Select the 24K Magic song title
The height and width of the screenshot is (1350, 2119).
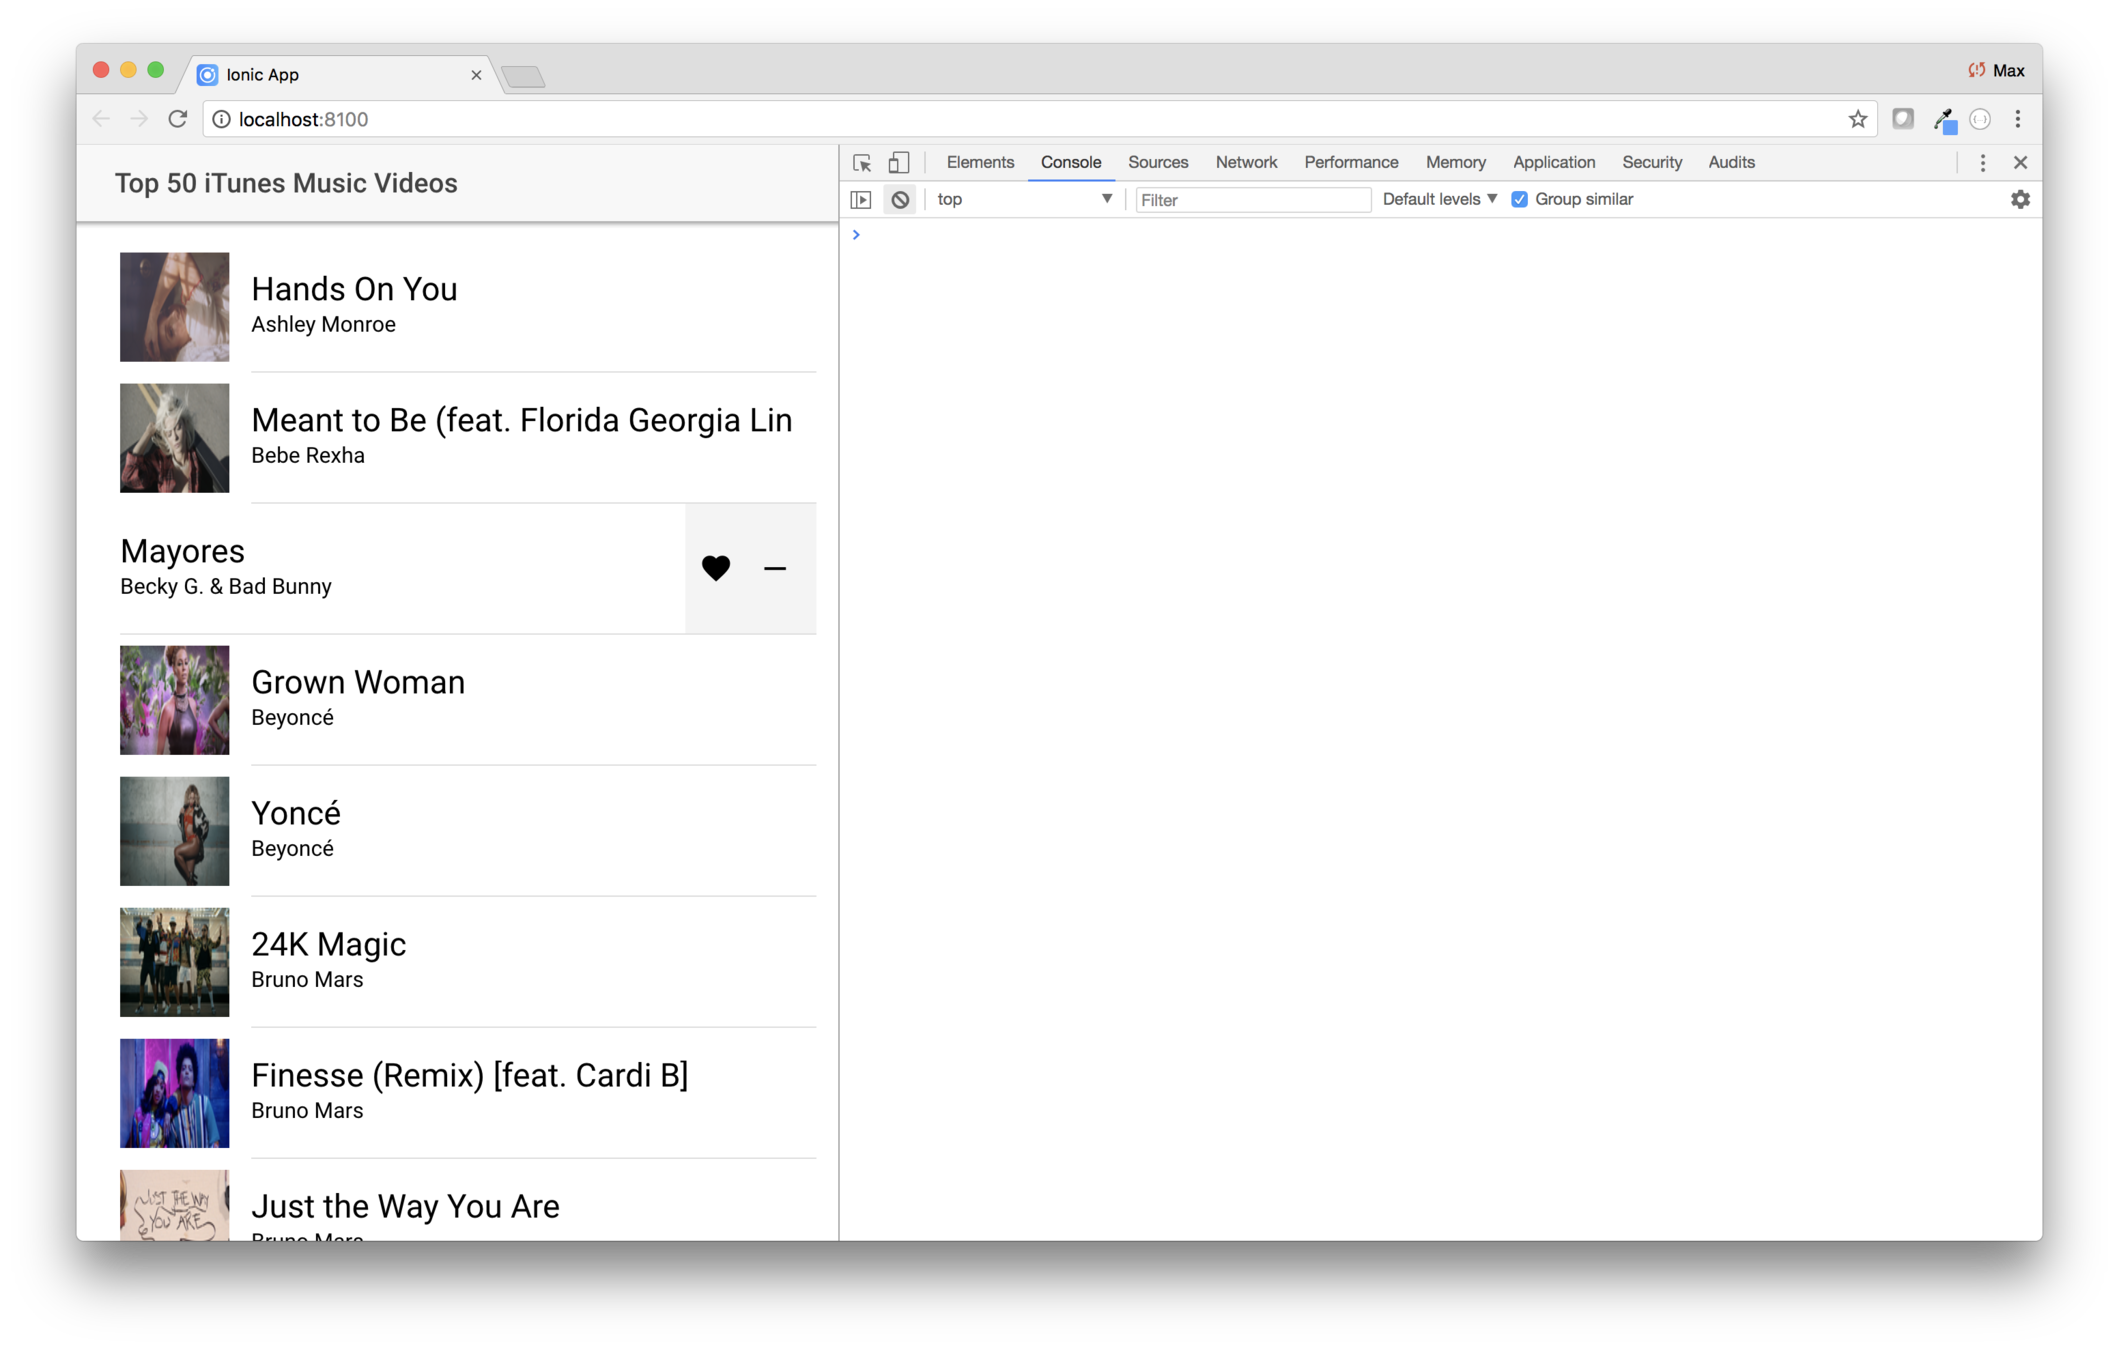point(328,944)
